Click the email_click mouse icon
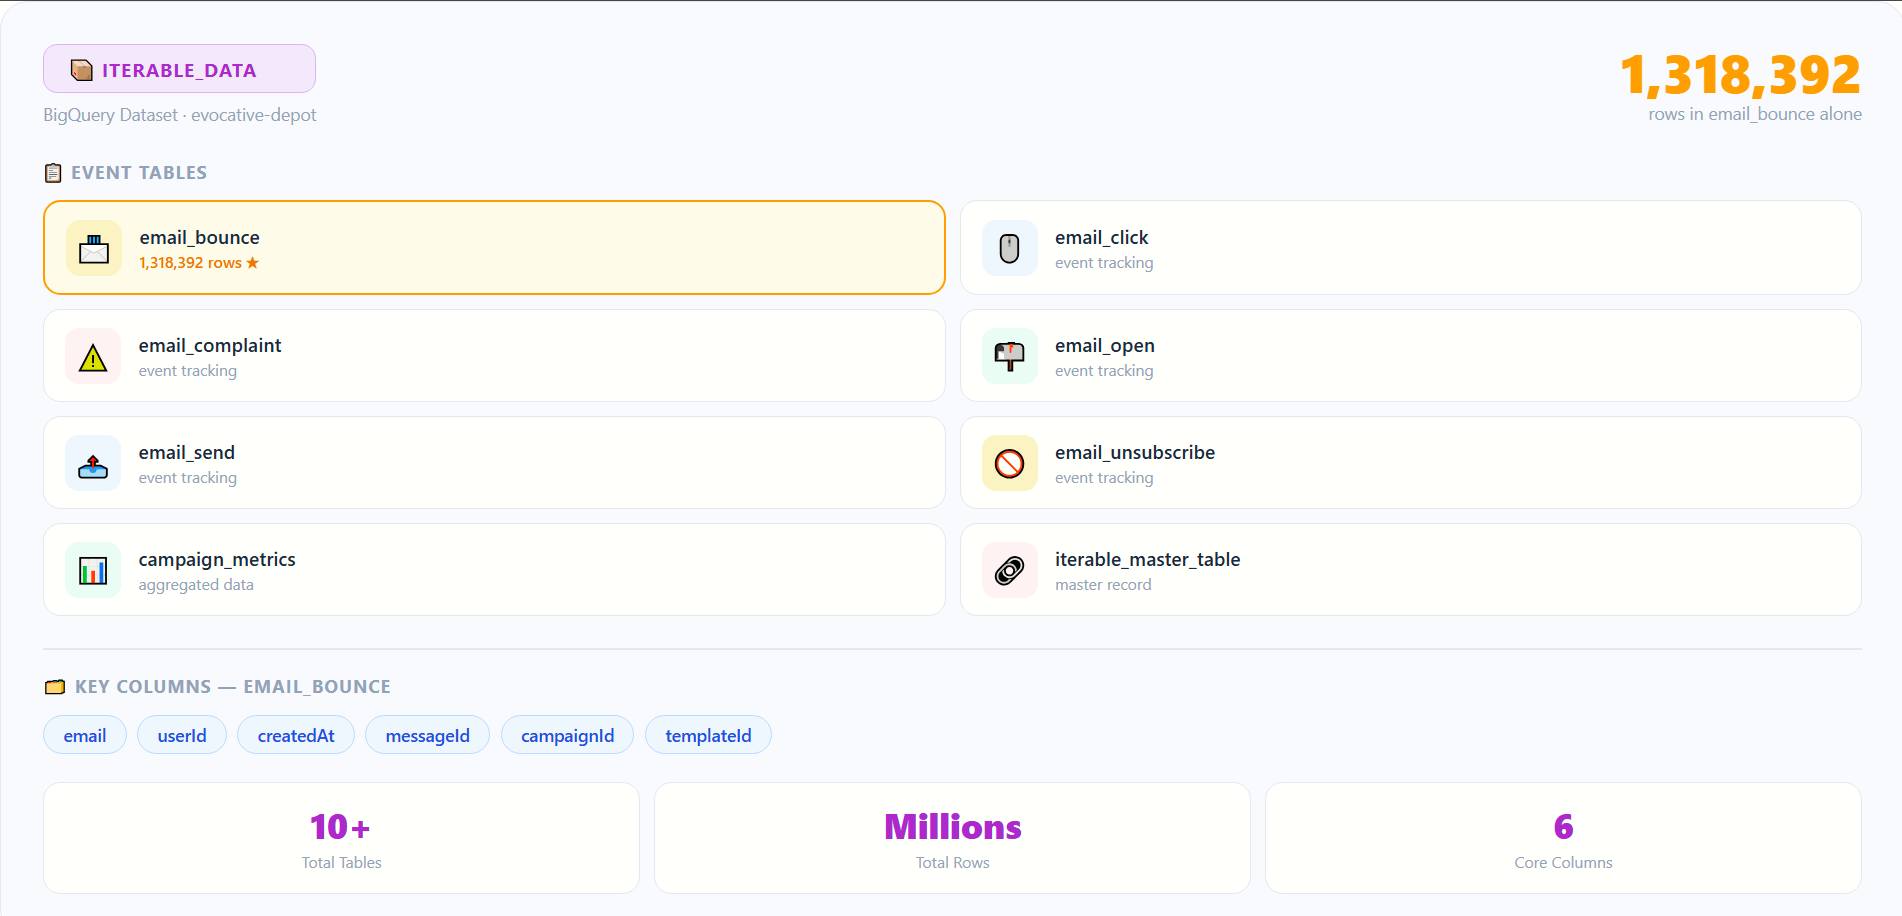Screen dimensions: 1902x916 [1010, 248]
